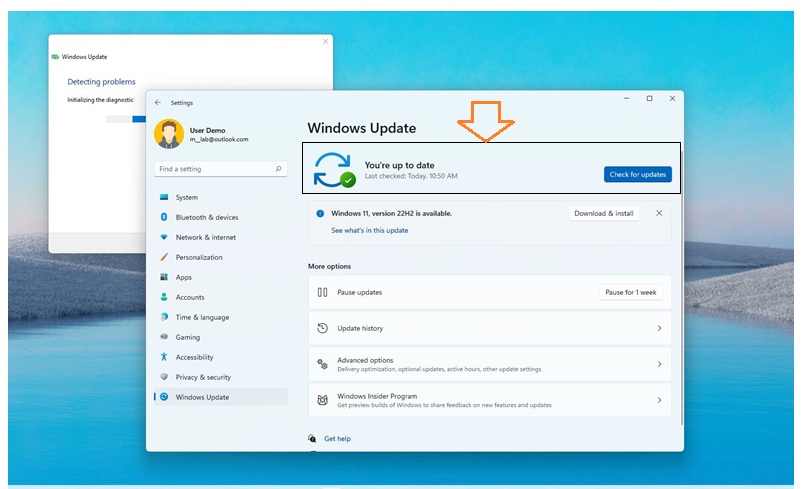
Task: Click Check for updates button
Action: pyautogui.click(x=637, y=174)
